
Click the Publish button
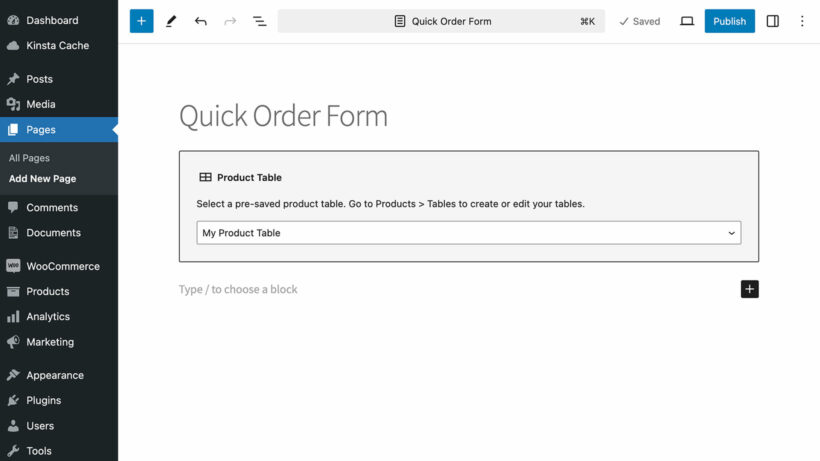click(729, 21)
